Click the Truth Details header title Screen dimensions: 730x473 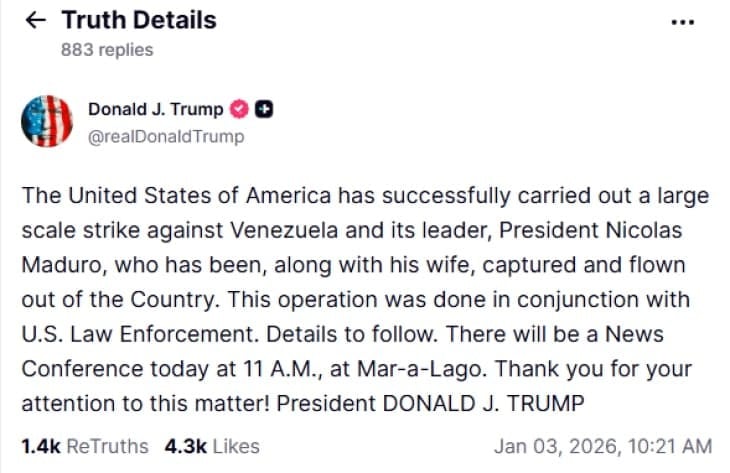pos(138,20)
